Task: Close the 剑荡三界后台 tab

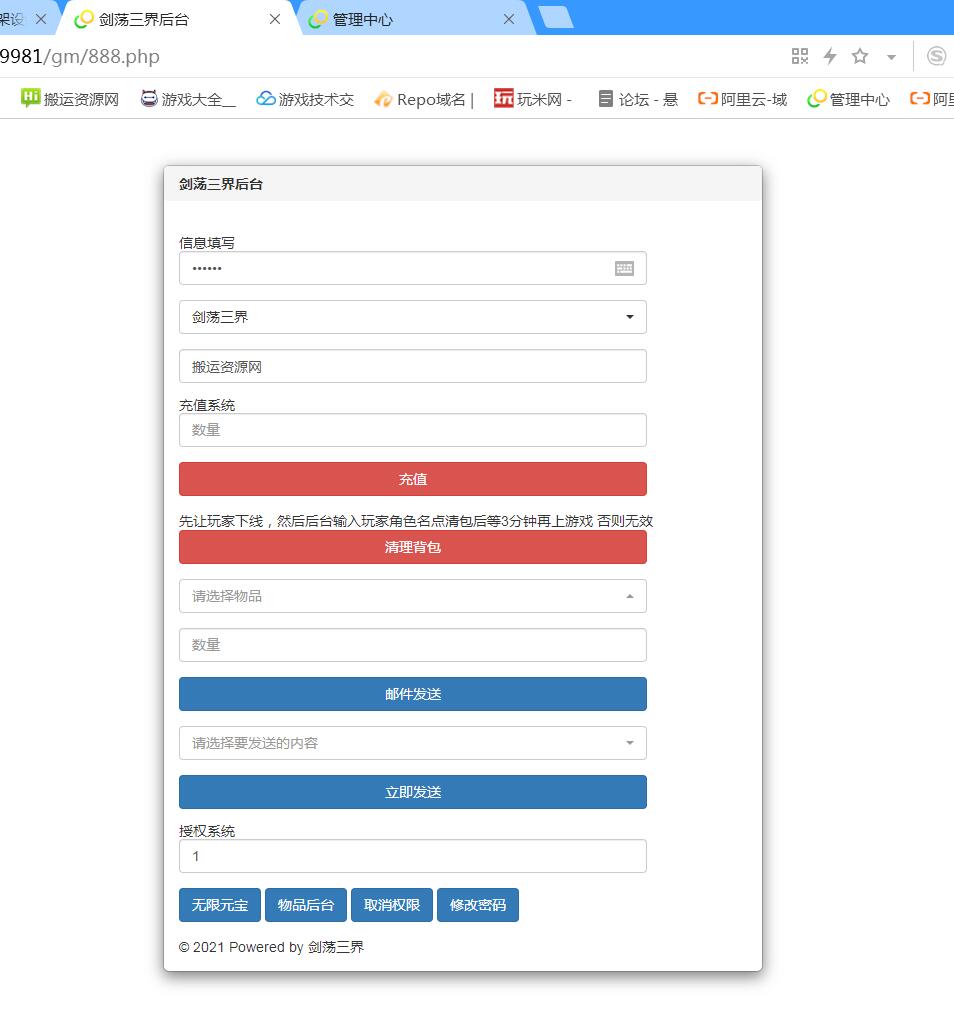Action: pos(275,19)
